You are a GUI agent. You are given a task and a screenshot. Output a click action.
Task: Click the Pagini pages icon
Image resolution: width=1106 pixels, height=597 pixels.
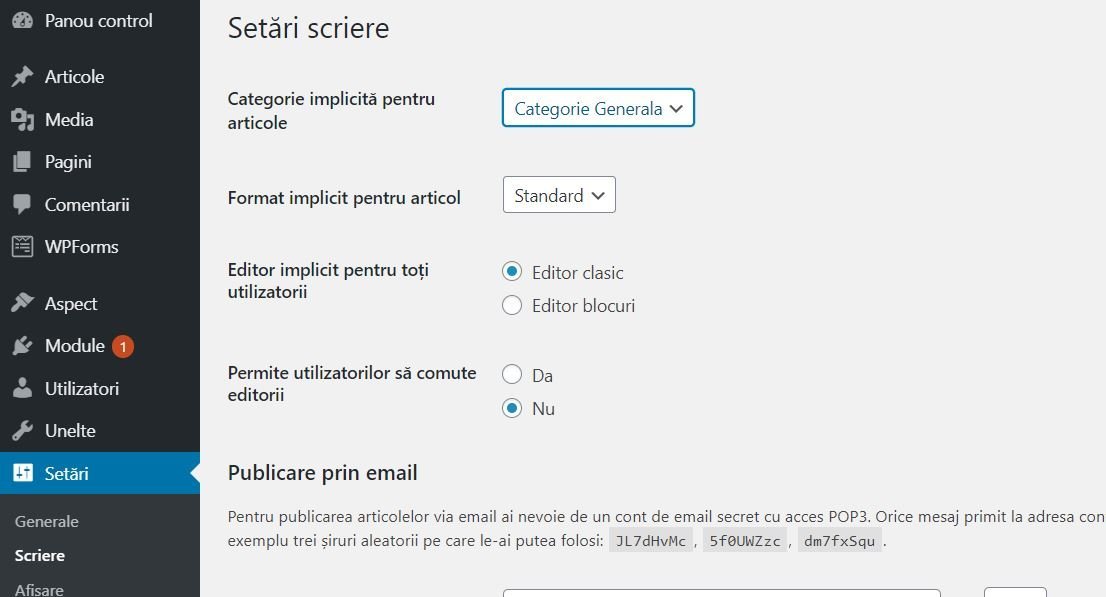[22, 162]
